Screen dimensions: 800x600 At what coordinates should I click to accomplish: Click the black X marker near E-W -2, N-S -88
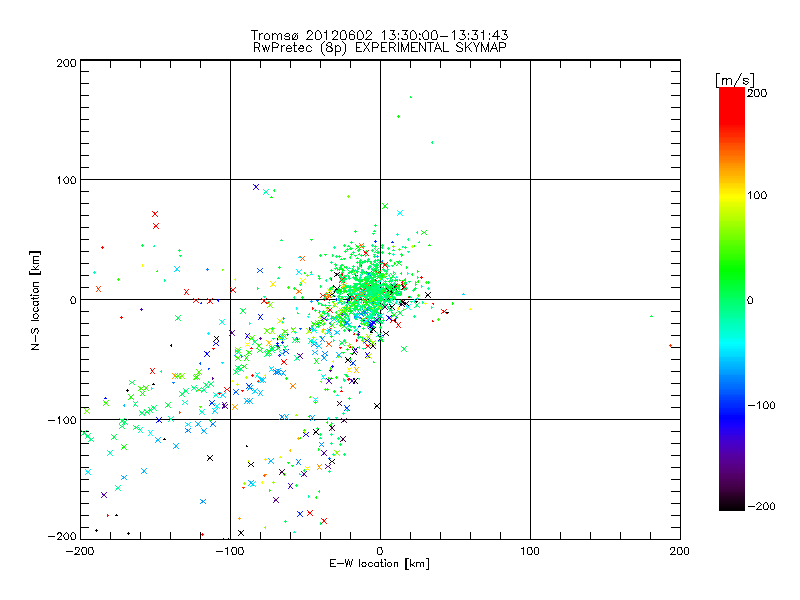click(377, 406)
